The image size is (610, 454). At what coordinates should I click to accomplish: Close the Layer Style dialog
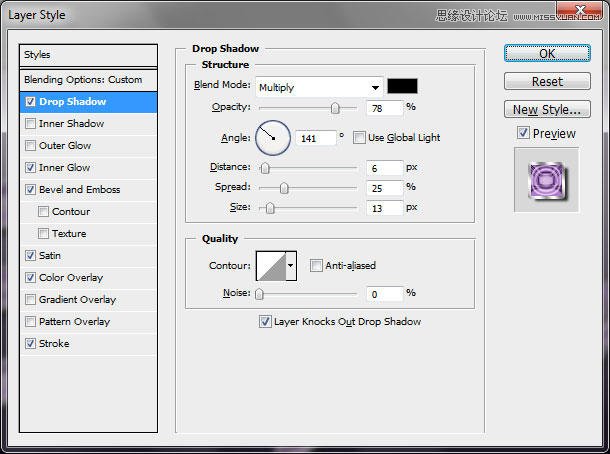580,11
